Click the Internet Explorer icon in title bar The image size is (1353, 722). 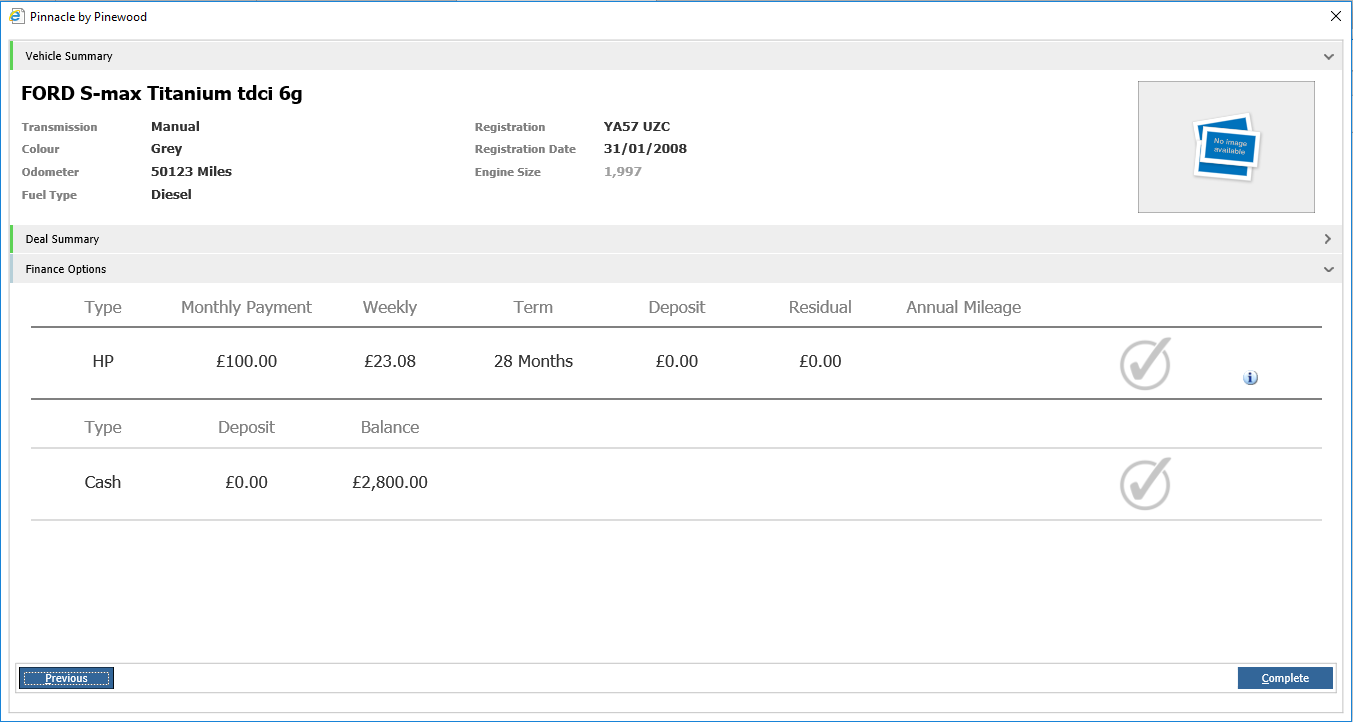pyautogui.click(x=17, y=16)
